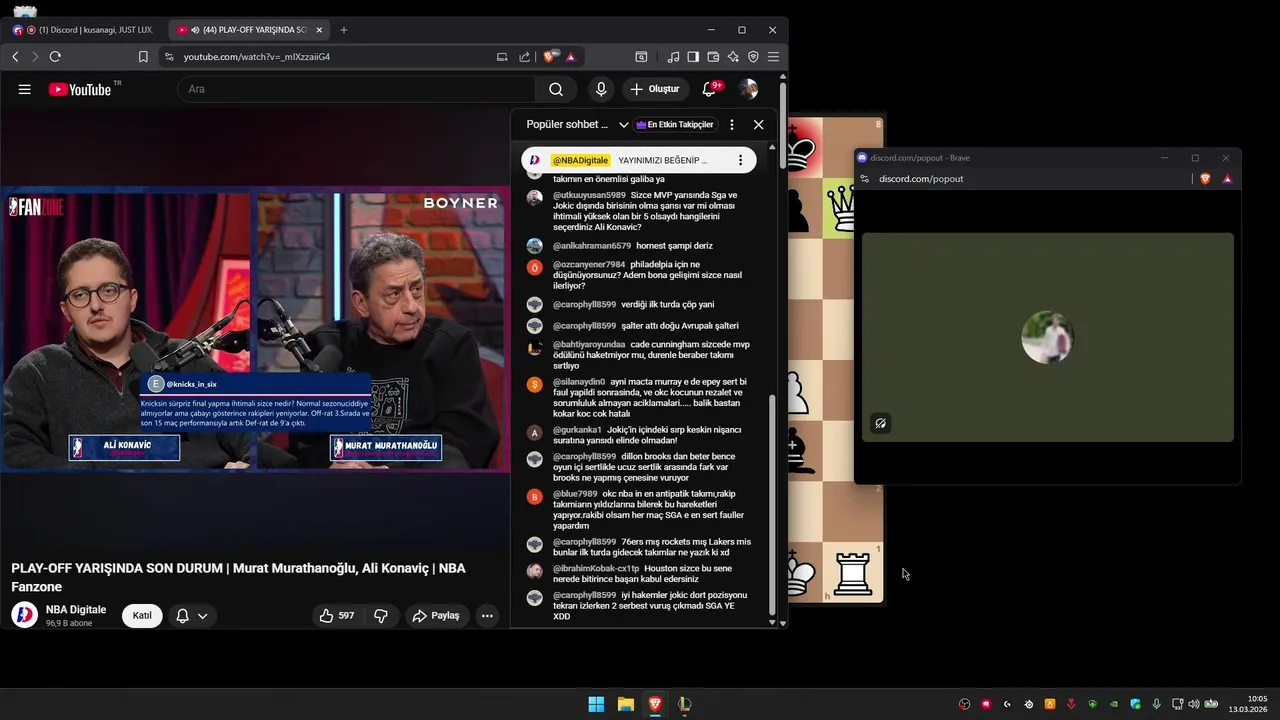Unmute microphone in Discord popout

coord(880,423)
